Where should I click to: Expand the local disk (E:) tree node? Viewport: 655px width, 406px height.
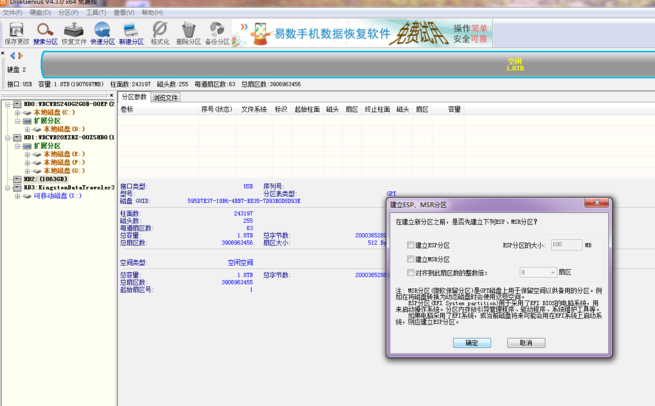tap(26, 154)
